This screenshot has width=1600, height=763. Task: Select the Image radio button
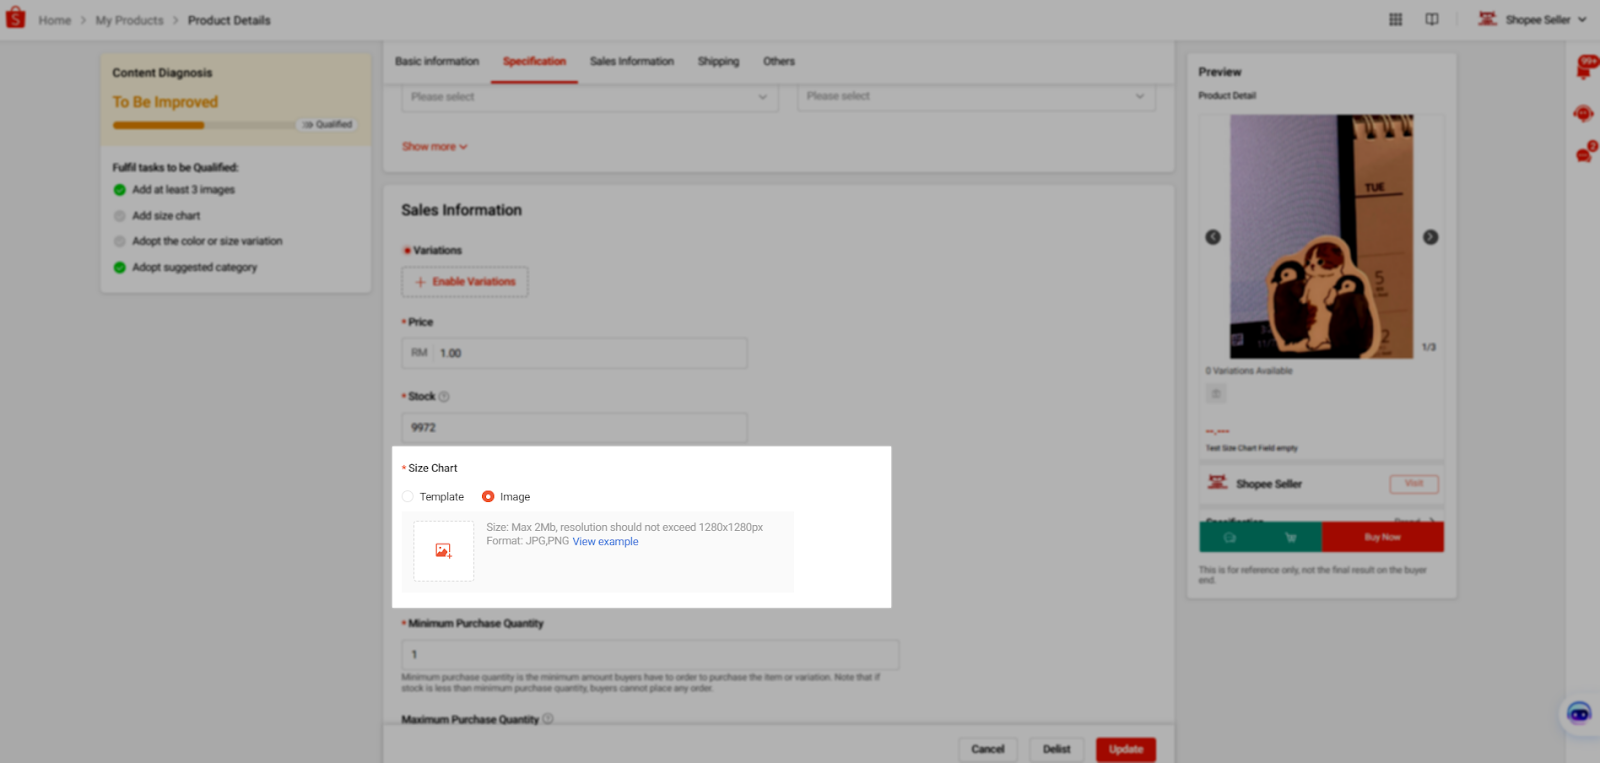coord(488,497)
